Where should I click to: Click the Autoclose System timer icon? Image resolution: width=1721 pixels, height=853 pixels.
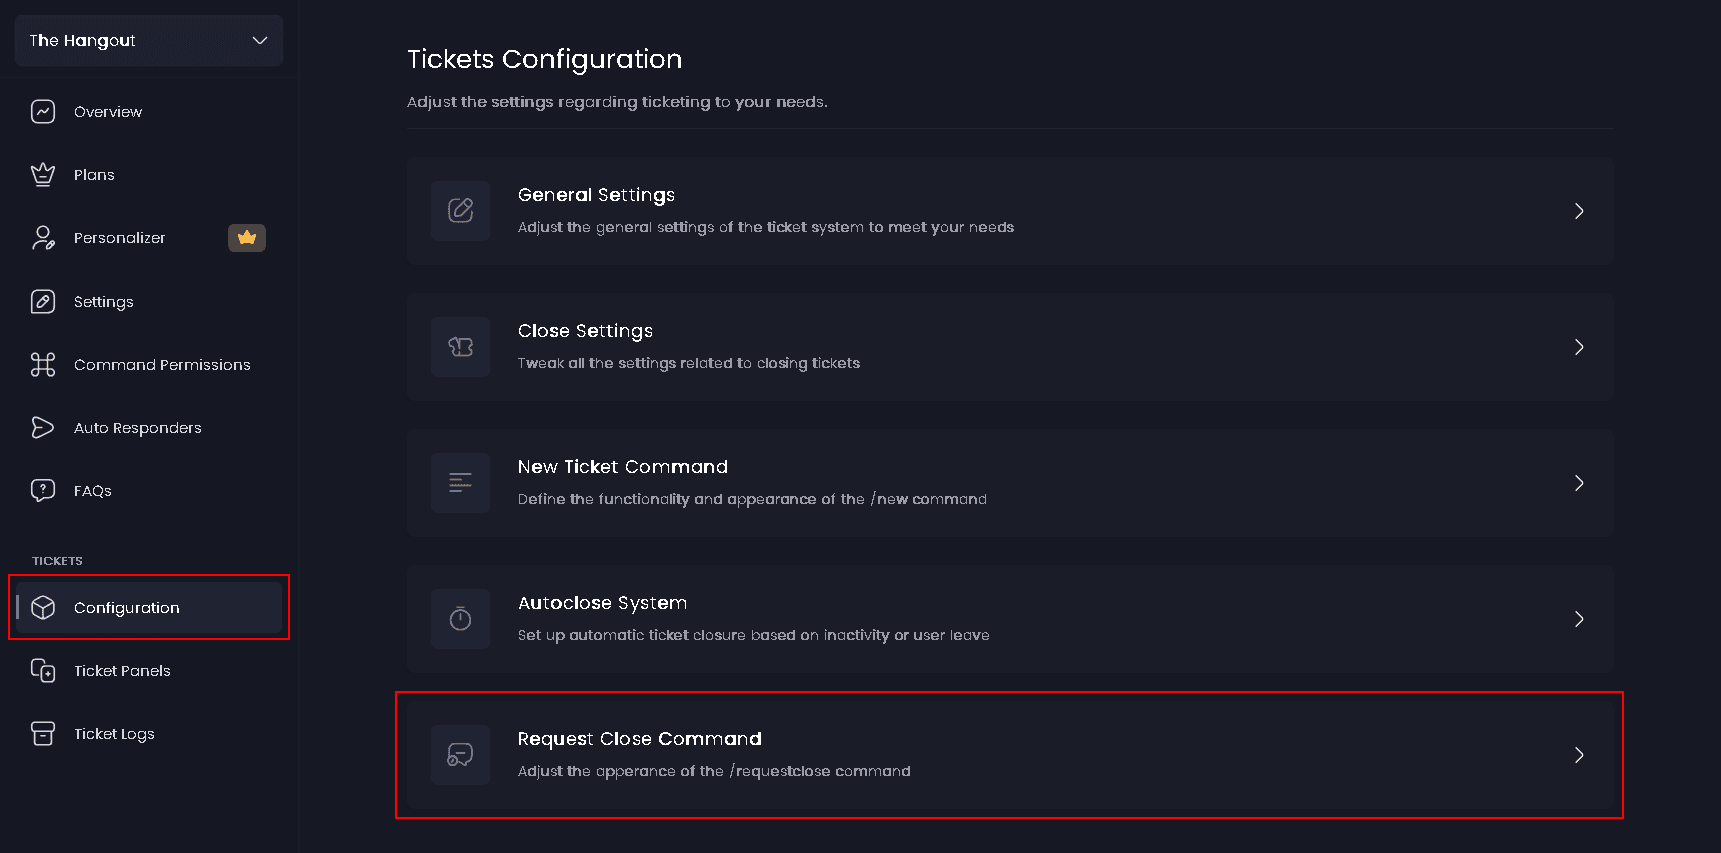coord(460,619)
